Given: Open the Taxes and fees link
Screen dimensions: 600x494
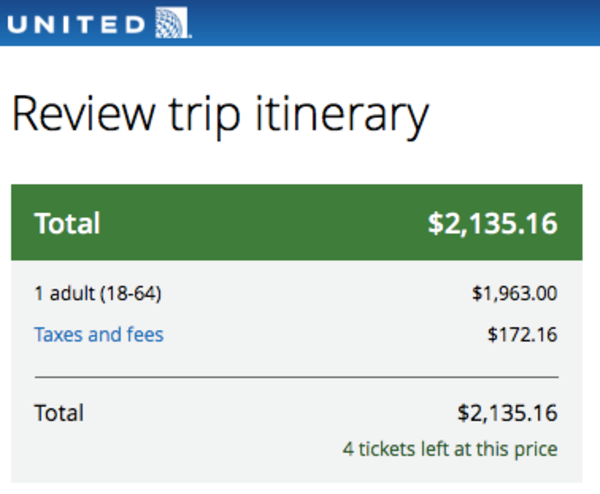Looking at the screenshot, I should 98,334.
